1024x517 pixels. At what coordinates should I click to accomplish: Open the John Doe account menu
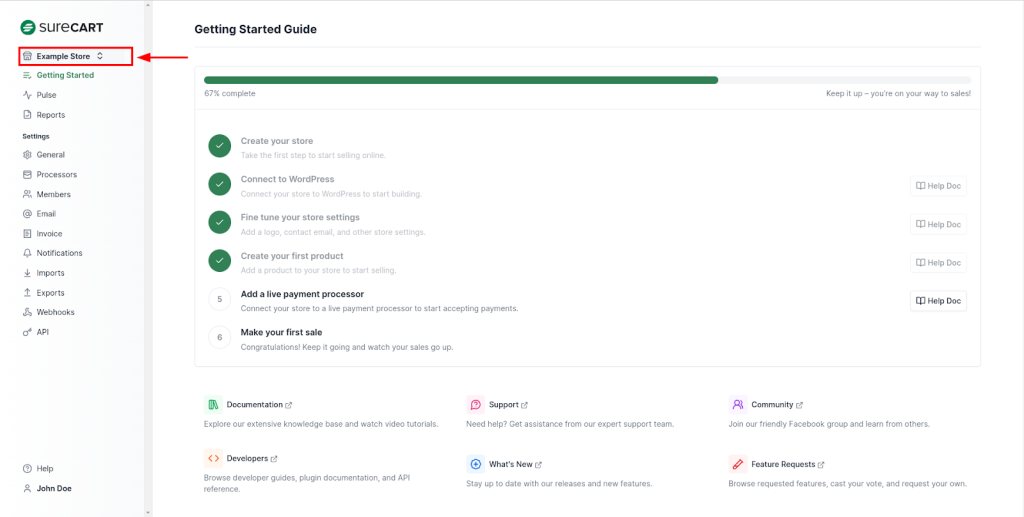(53, 489)
